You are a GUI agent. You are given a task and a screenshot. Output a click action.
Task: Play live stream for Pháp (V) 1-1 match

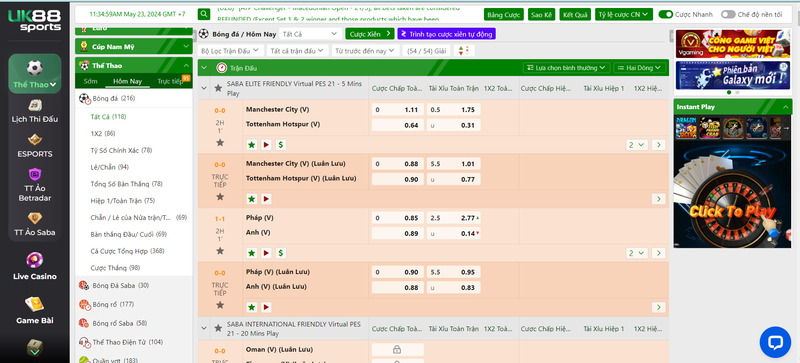pos(266,253)
